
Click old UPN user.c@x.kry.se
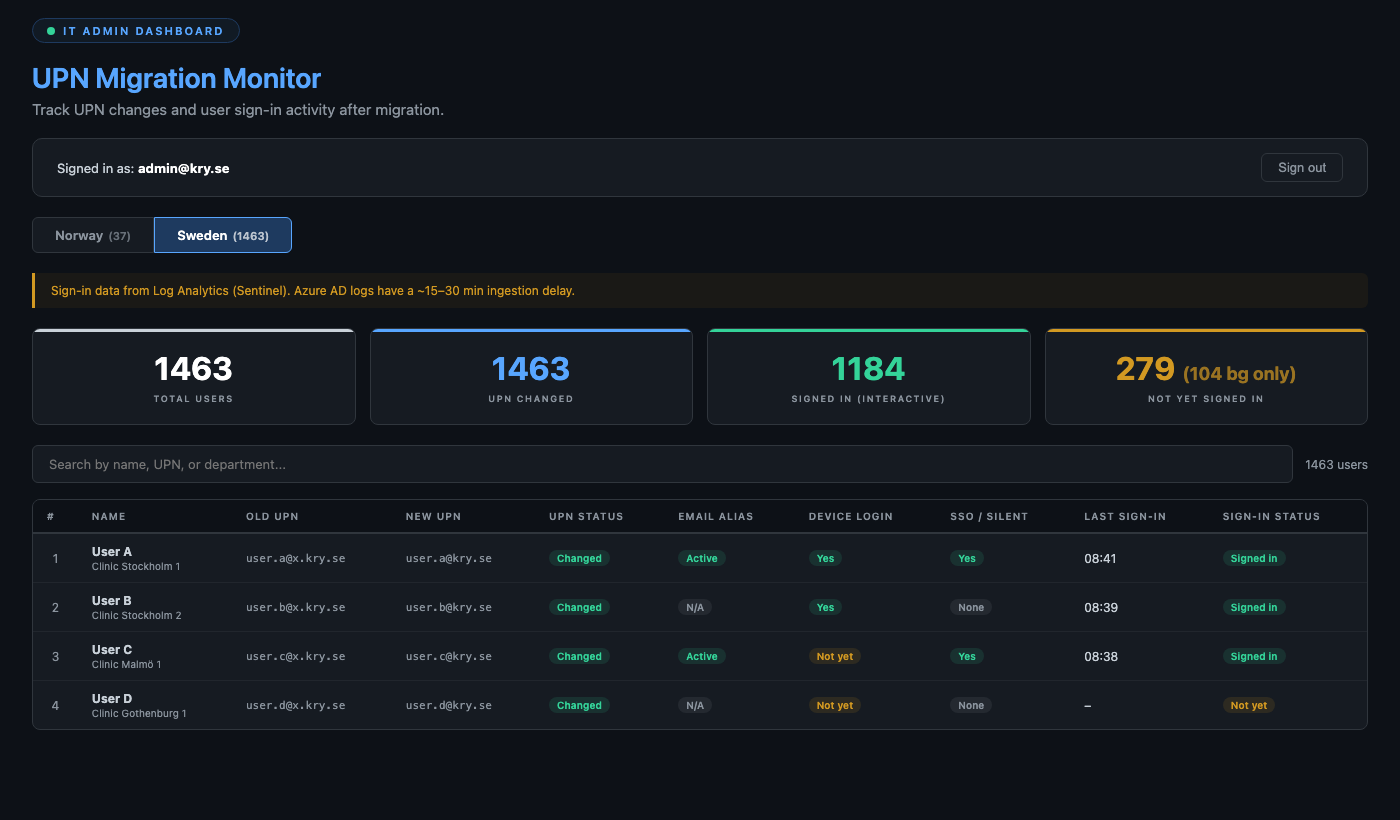click(296, 656)
